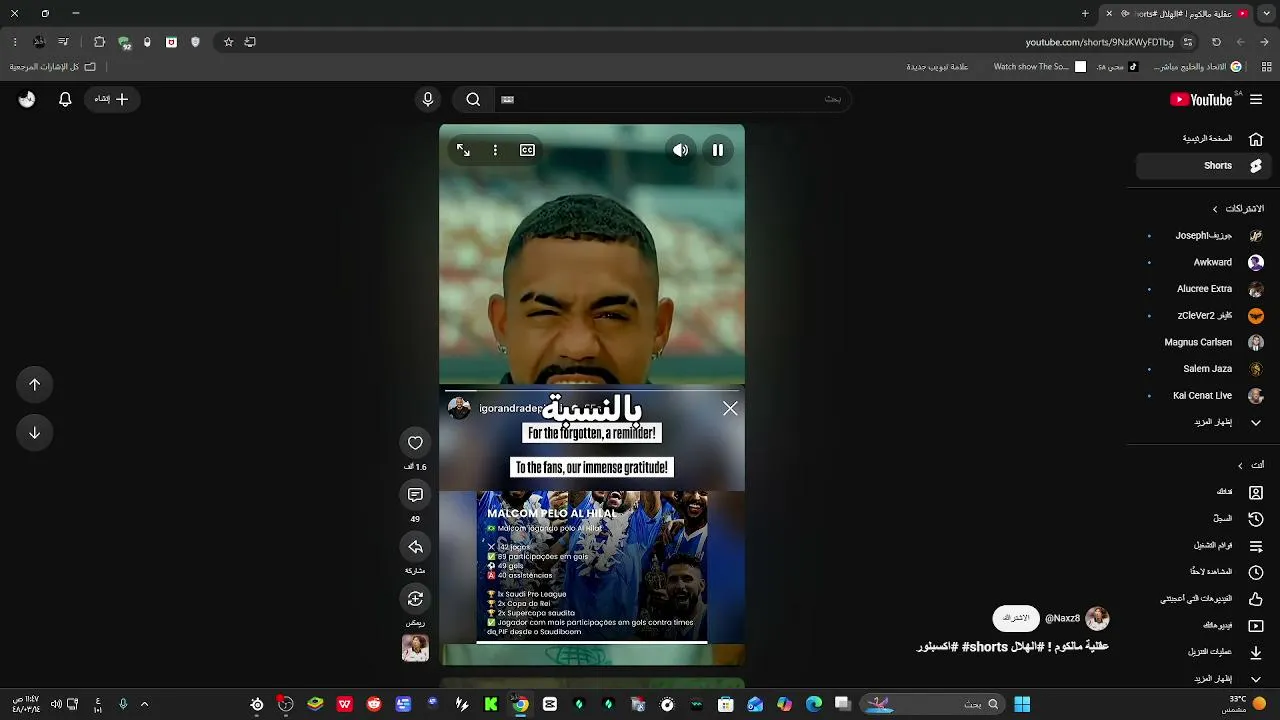Screen dimensions: 1280x720
Task: Open your channel page in sidebar
Action: coord(1202,492)
